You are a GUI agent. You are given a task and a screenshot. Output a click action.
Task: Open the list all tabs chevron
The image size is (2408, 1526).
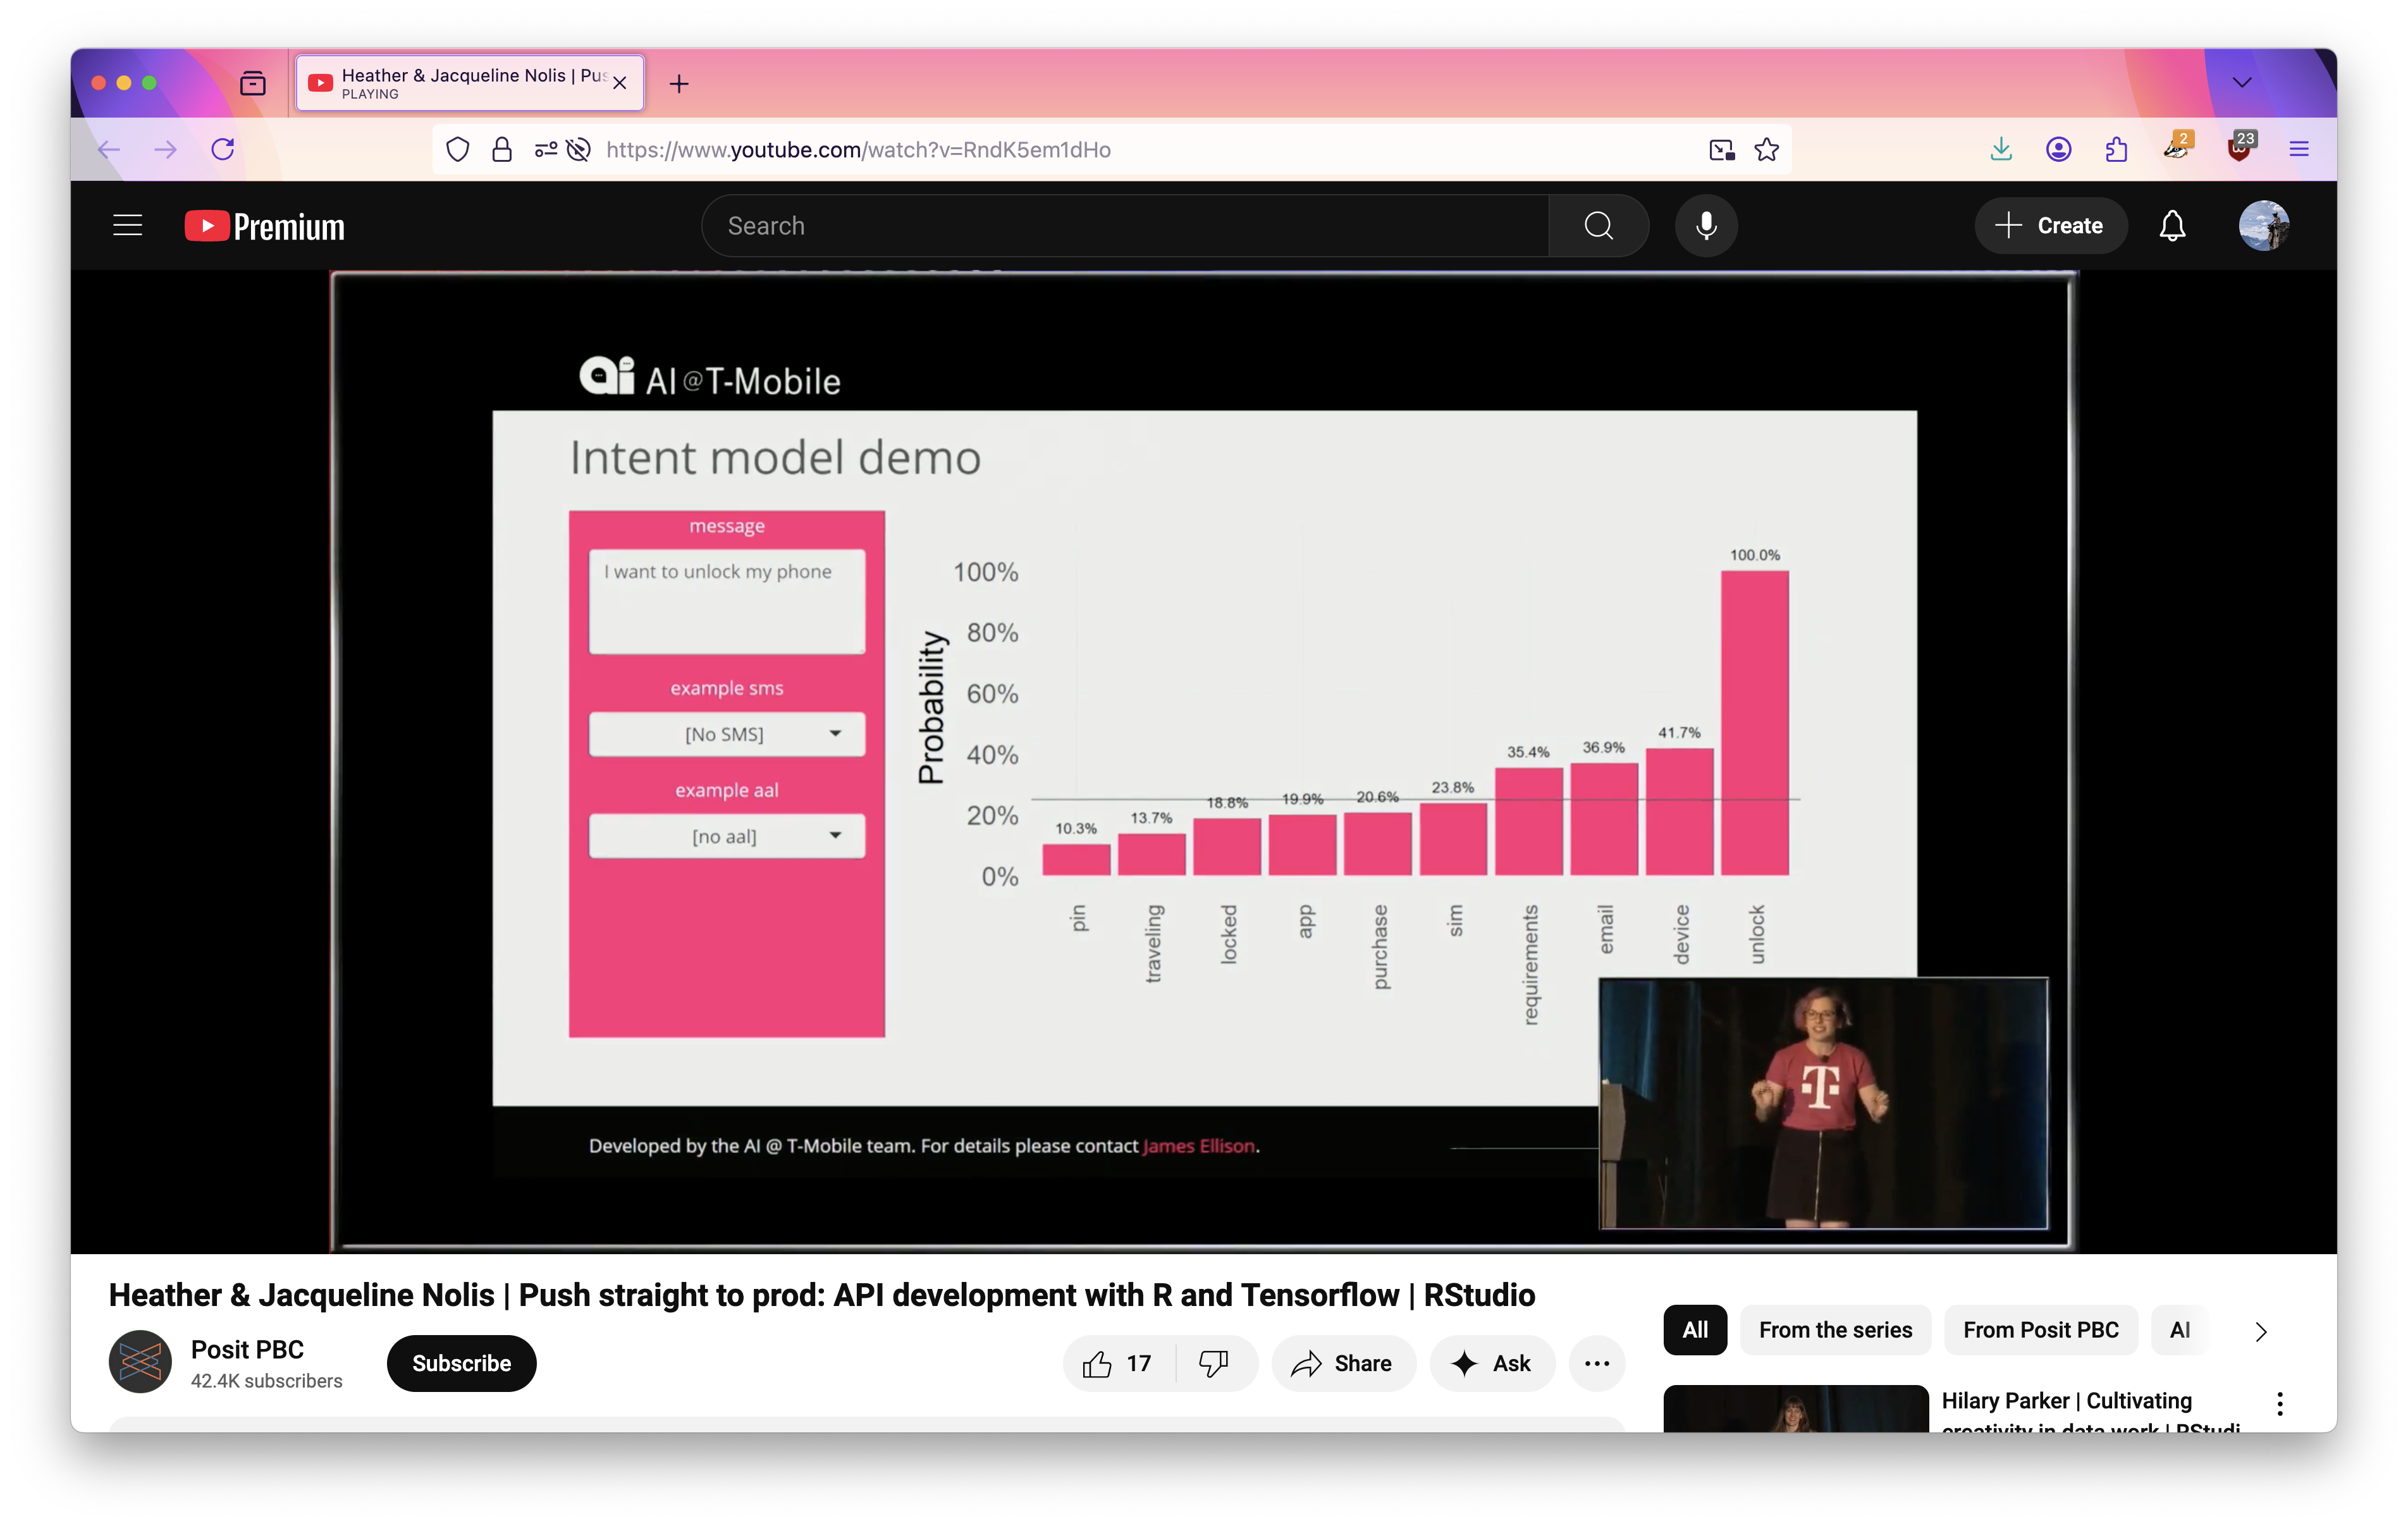click(x=2242, y=83)
